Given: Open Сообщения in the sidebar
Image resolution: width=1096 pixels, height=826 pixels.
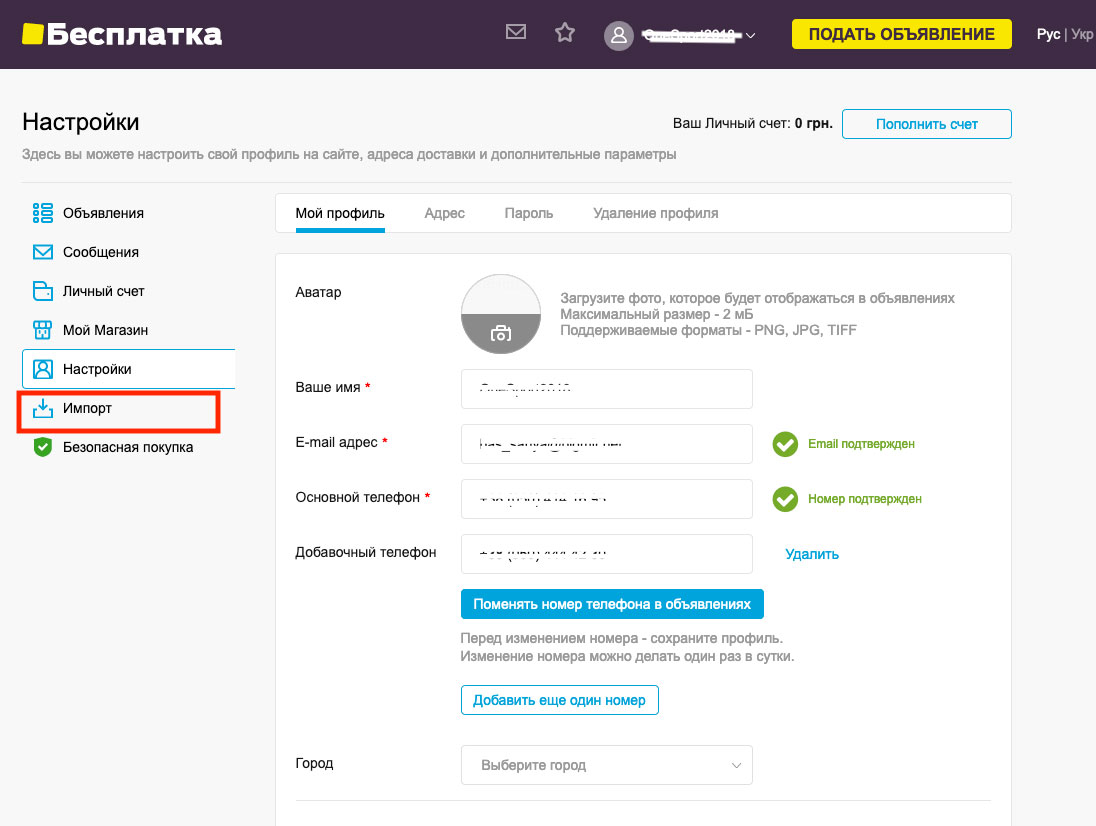Looking at the screenshot, I should coord(100,252).
